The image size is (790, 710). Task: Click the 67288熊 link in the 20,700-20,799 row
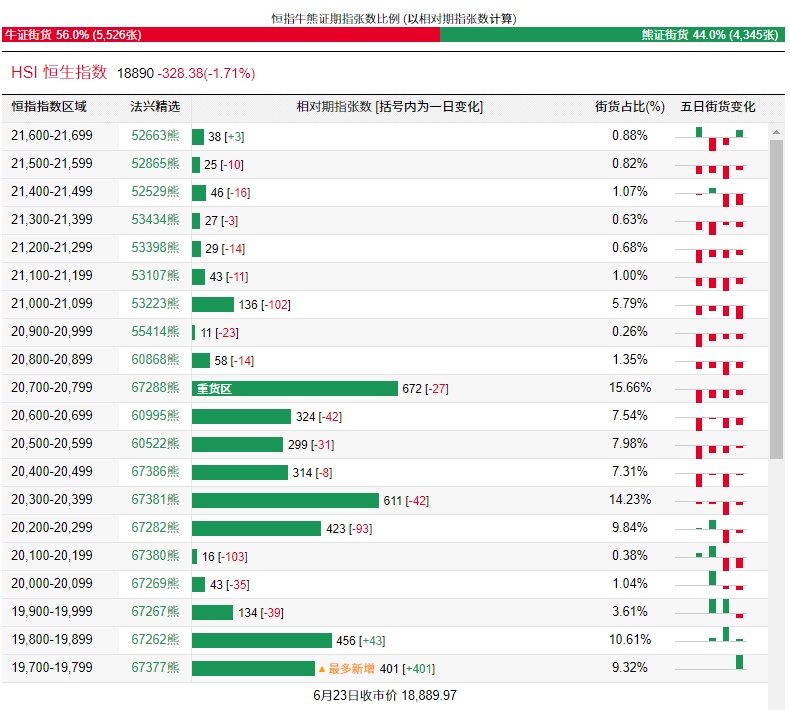pyautogui.click(x=155, y=388)
